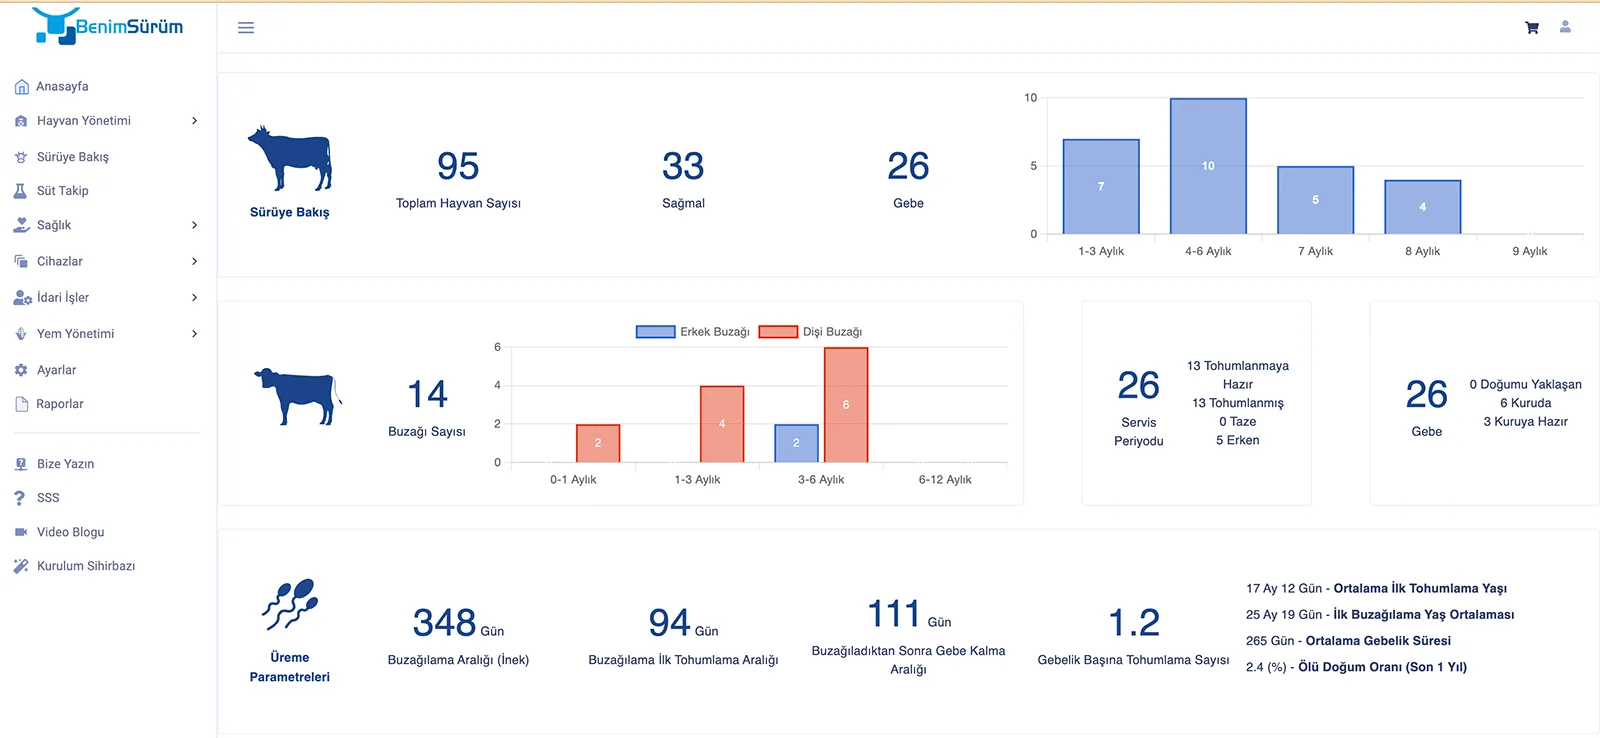The image size is (1600, 738).
Task: Open the shopping cart icon
Action: [1531, 28]
